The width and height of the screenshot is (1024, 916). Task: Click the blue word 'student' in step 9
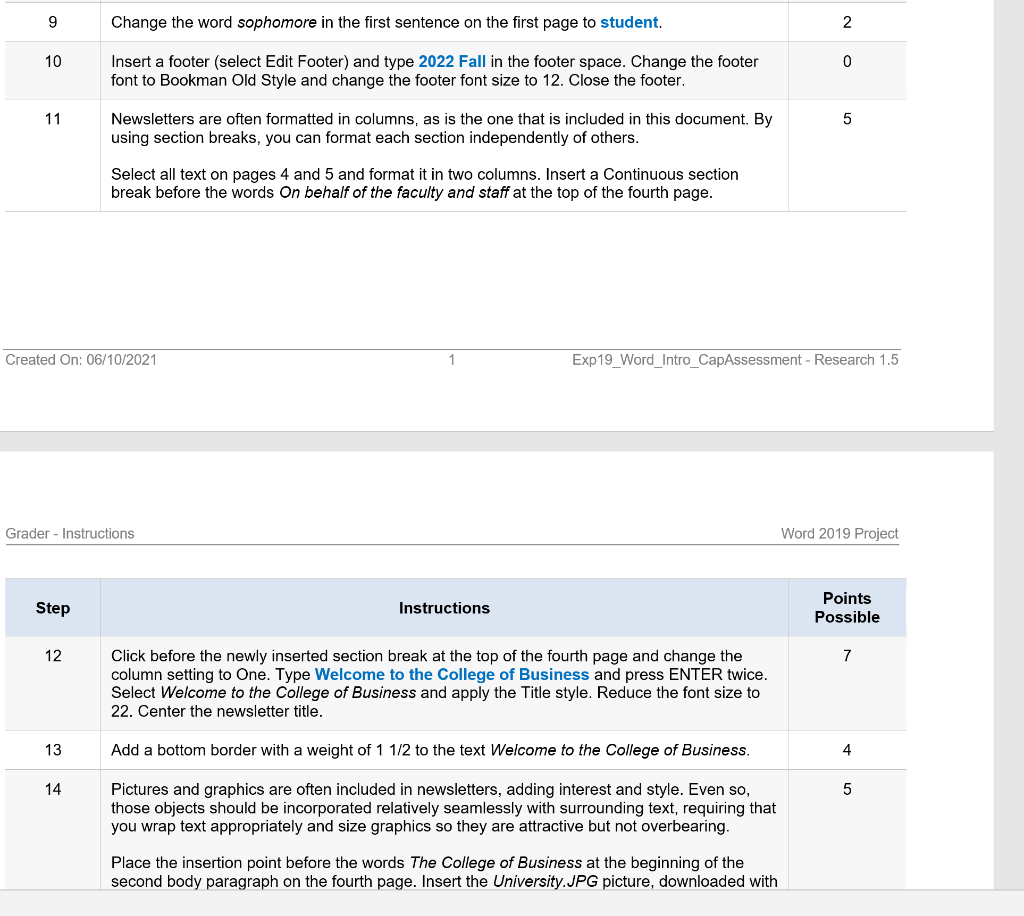pos(629,22)
